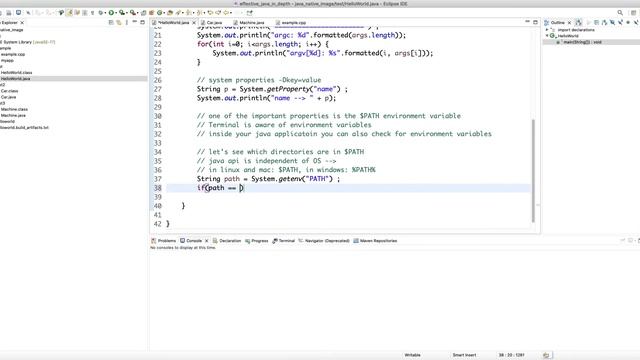640x360 pixels.
Task: Click the Collapse All icon in Package Explorer
Action: (x=110, y=22)
